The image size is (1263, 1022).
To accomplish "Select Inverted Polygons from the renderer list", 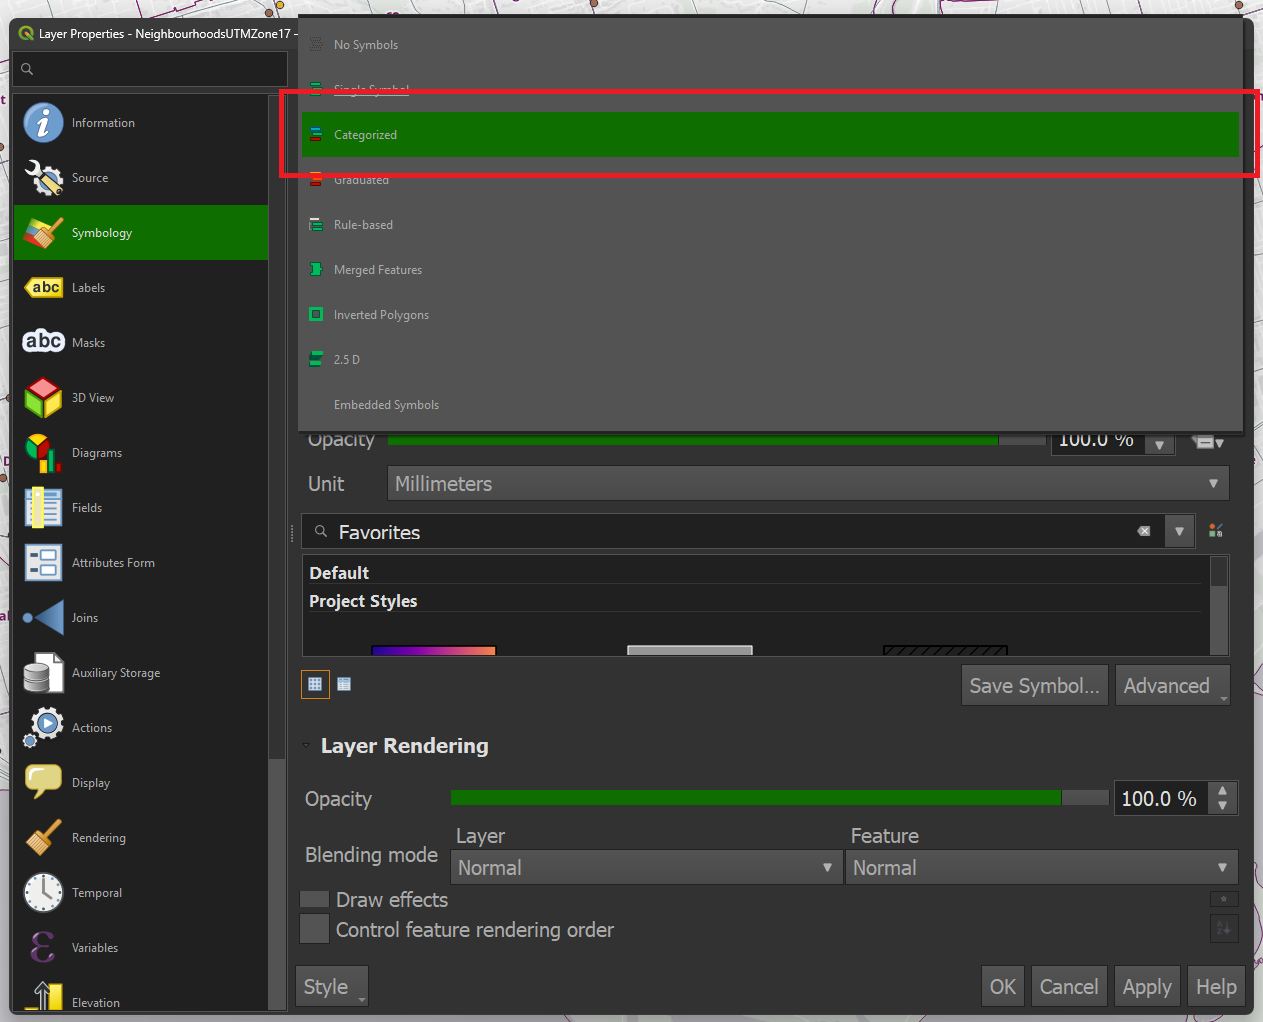I will pos(770,315).
